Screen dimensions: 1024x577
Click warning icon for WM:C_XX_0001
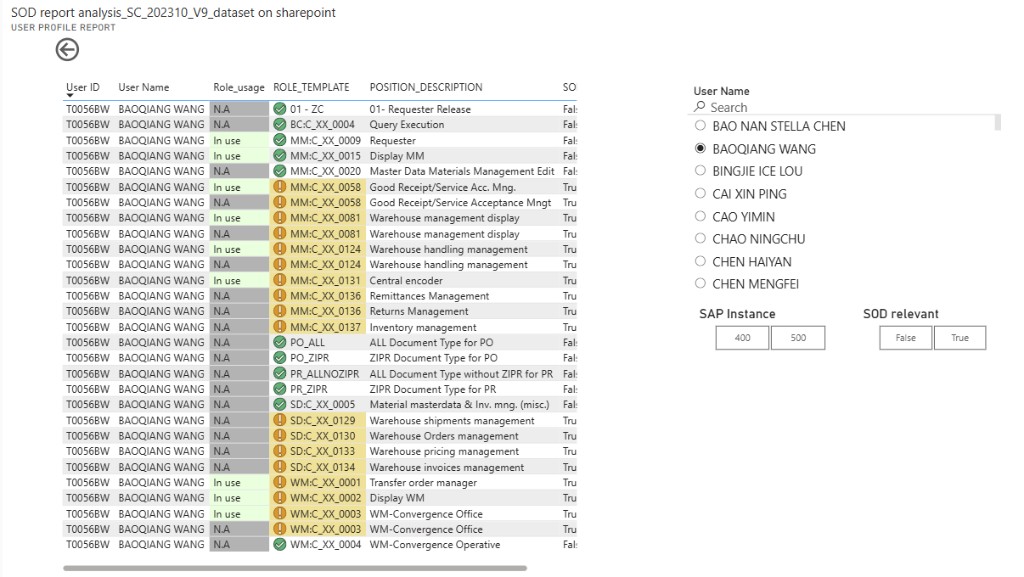pos(280,482)
